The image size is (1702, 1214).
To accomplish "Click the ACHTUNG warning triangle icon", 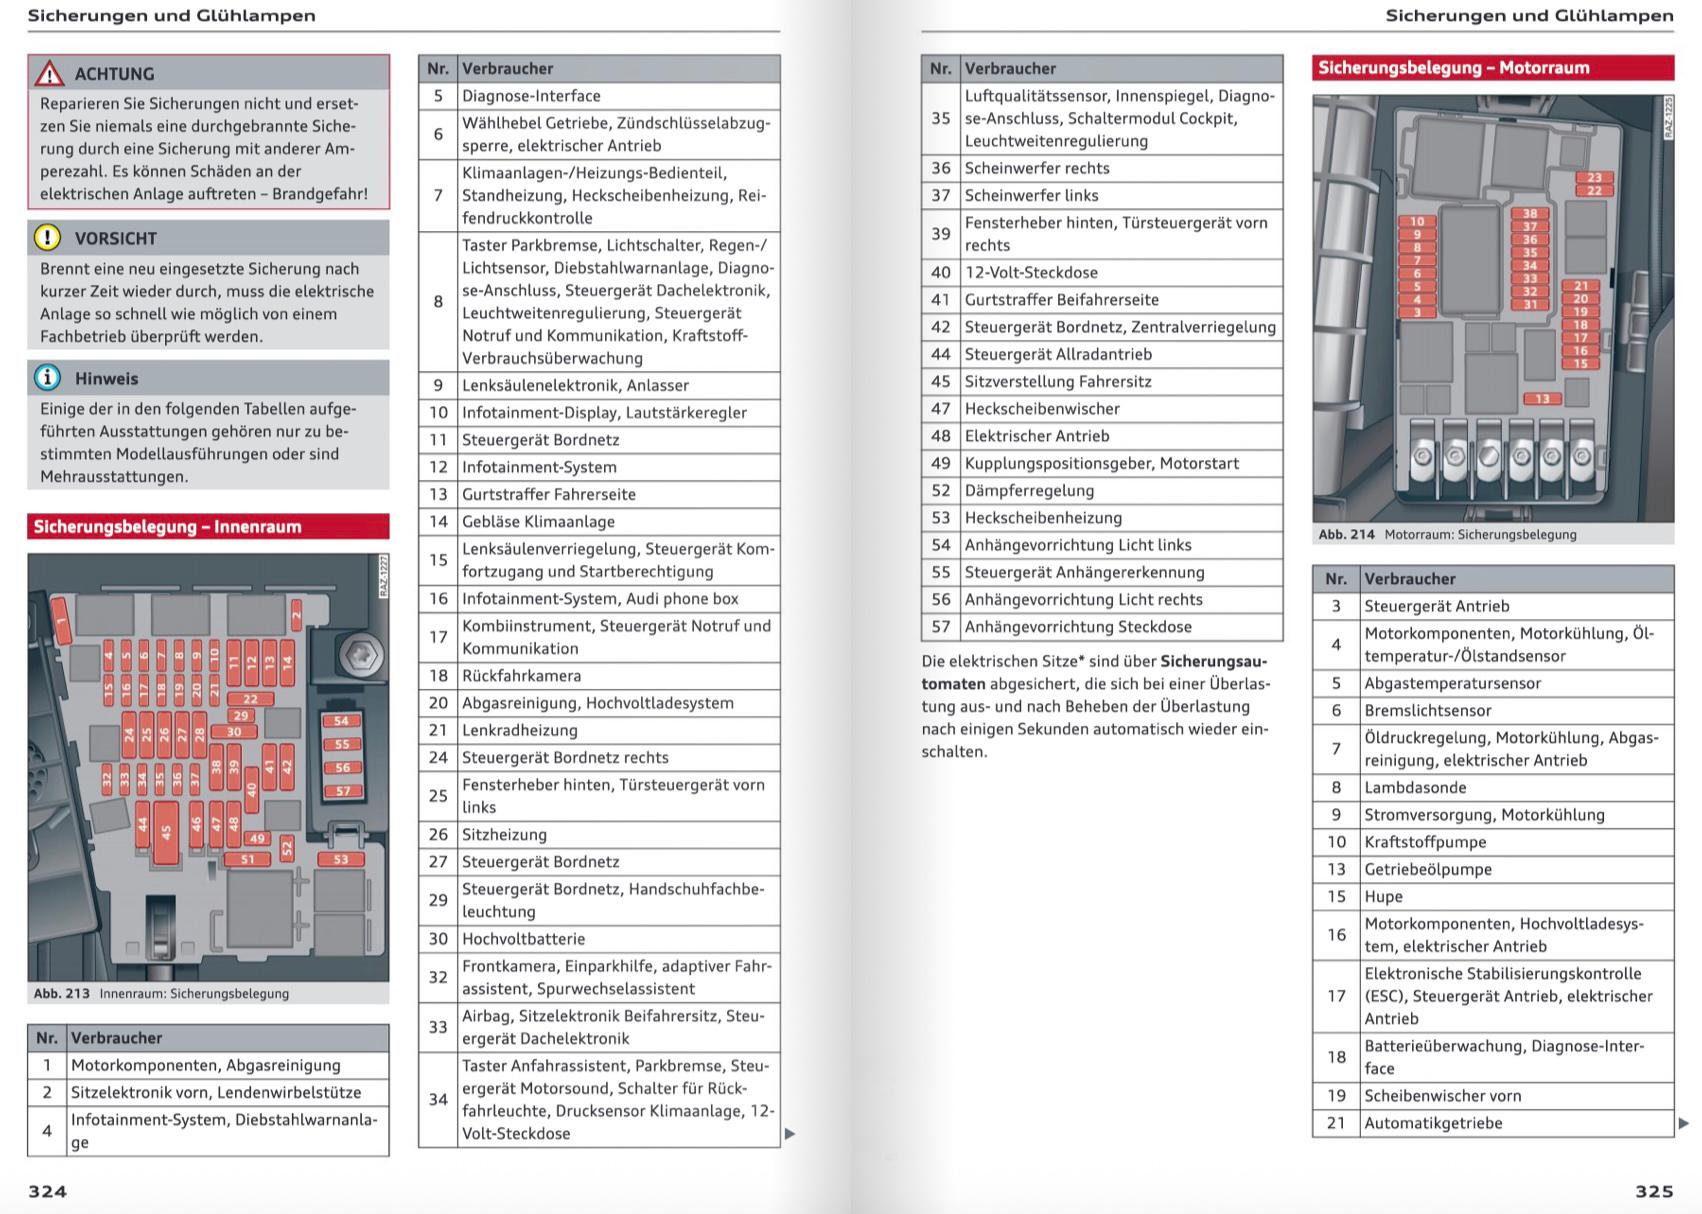I will [49, 74].
